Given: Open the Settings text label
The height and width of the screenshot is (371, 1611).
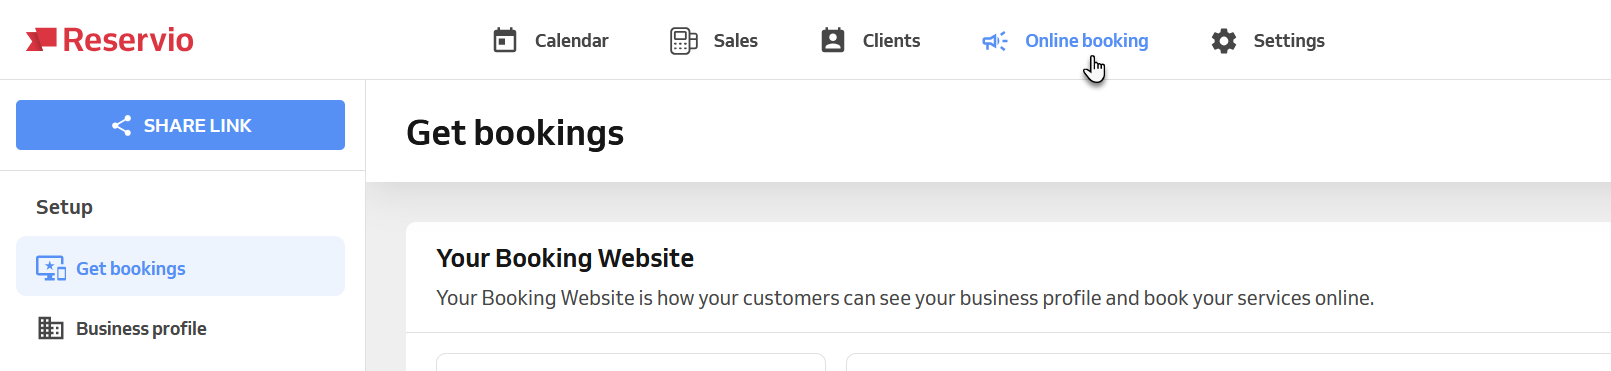Looking at the screenshot, I should (1289, 41).
